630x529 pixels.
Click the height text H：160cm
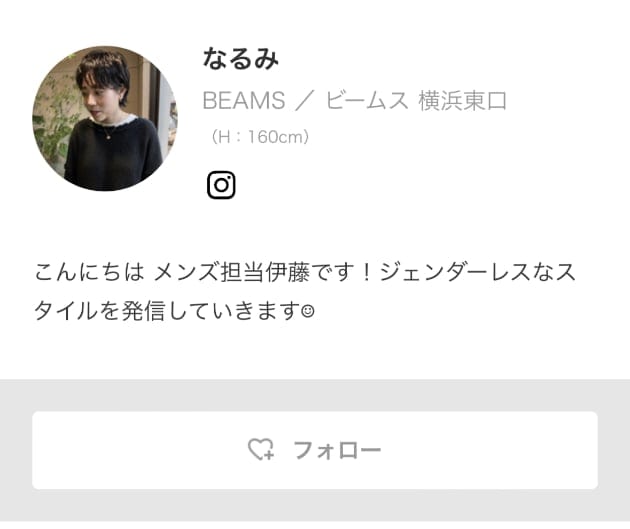point(260,137)
